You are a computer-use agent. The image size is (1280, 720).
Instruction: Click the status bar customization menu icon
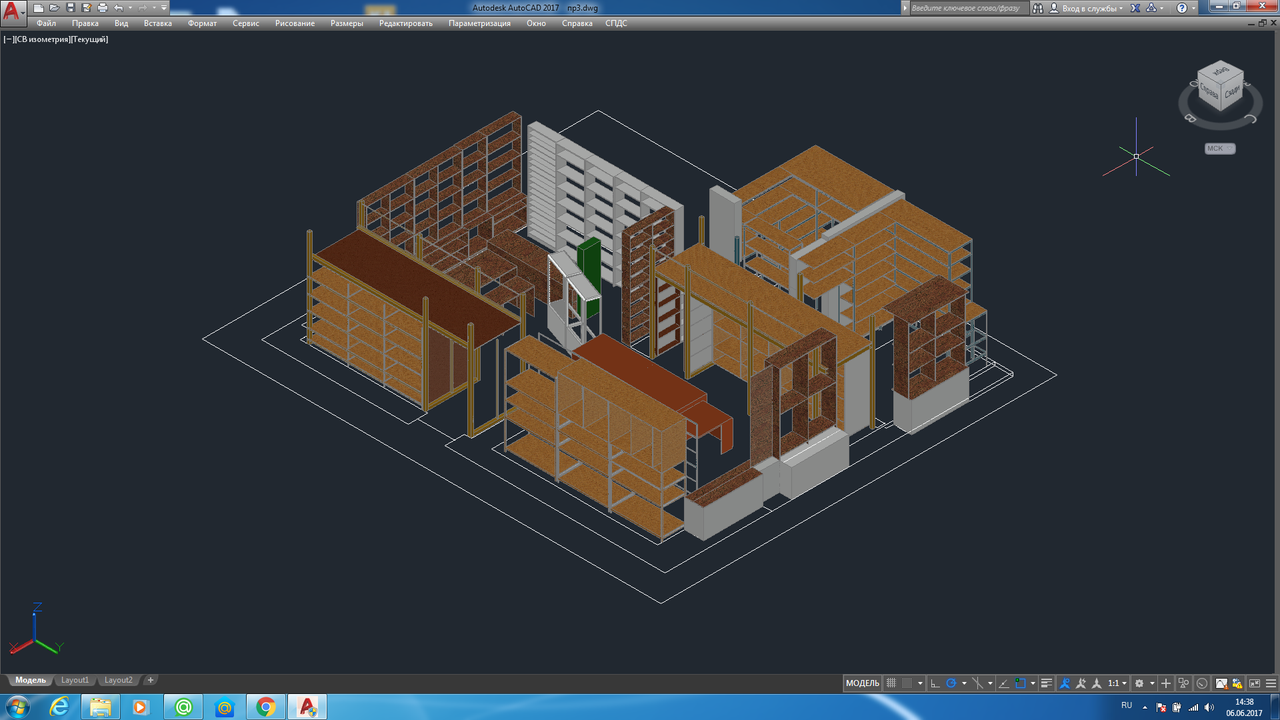(1271, 683)
